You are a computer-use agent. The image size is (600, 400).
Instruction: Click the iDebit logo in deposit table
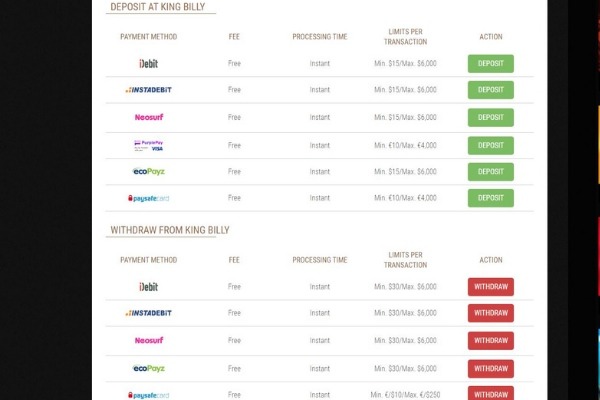(148, 64)
